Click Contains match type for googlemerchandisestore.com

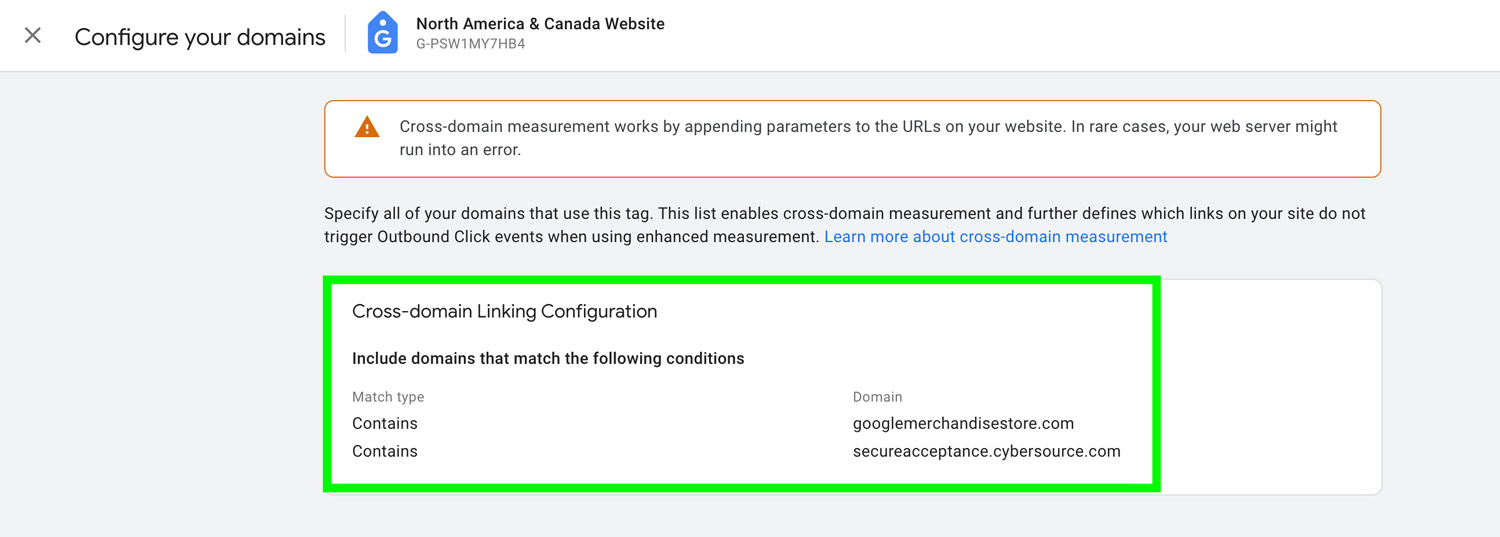(385, 423)
